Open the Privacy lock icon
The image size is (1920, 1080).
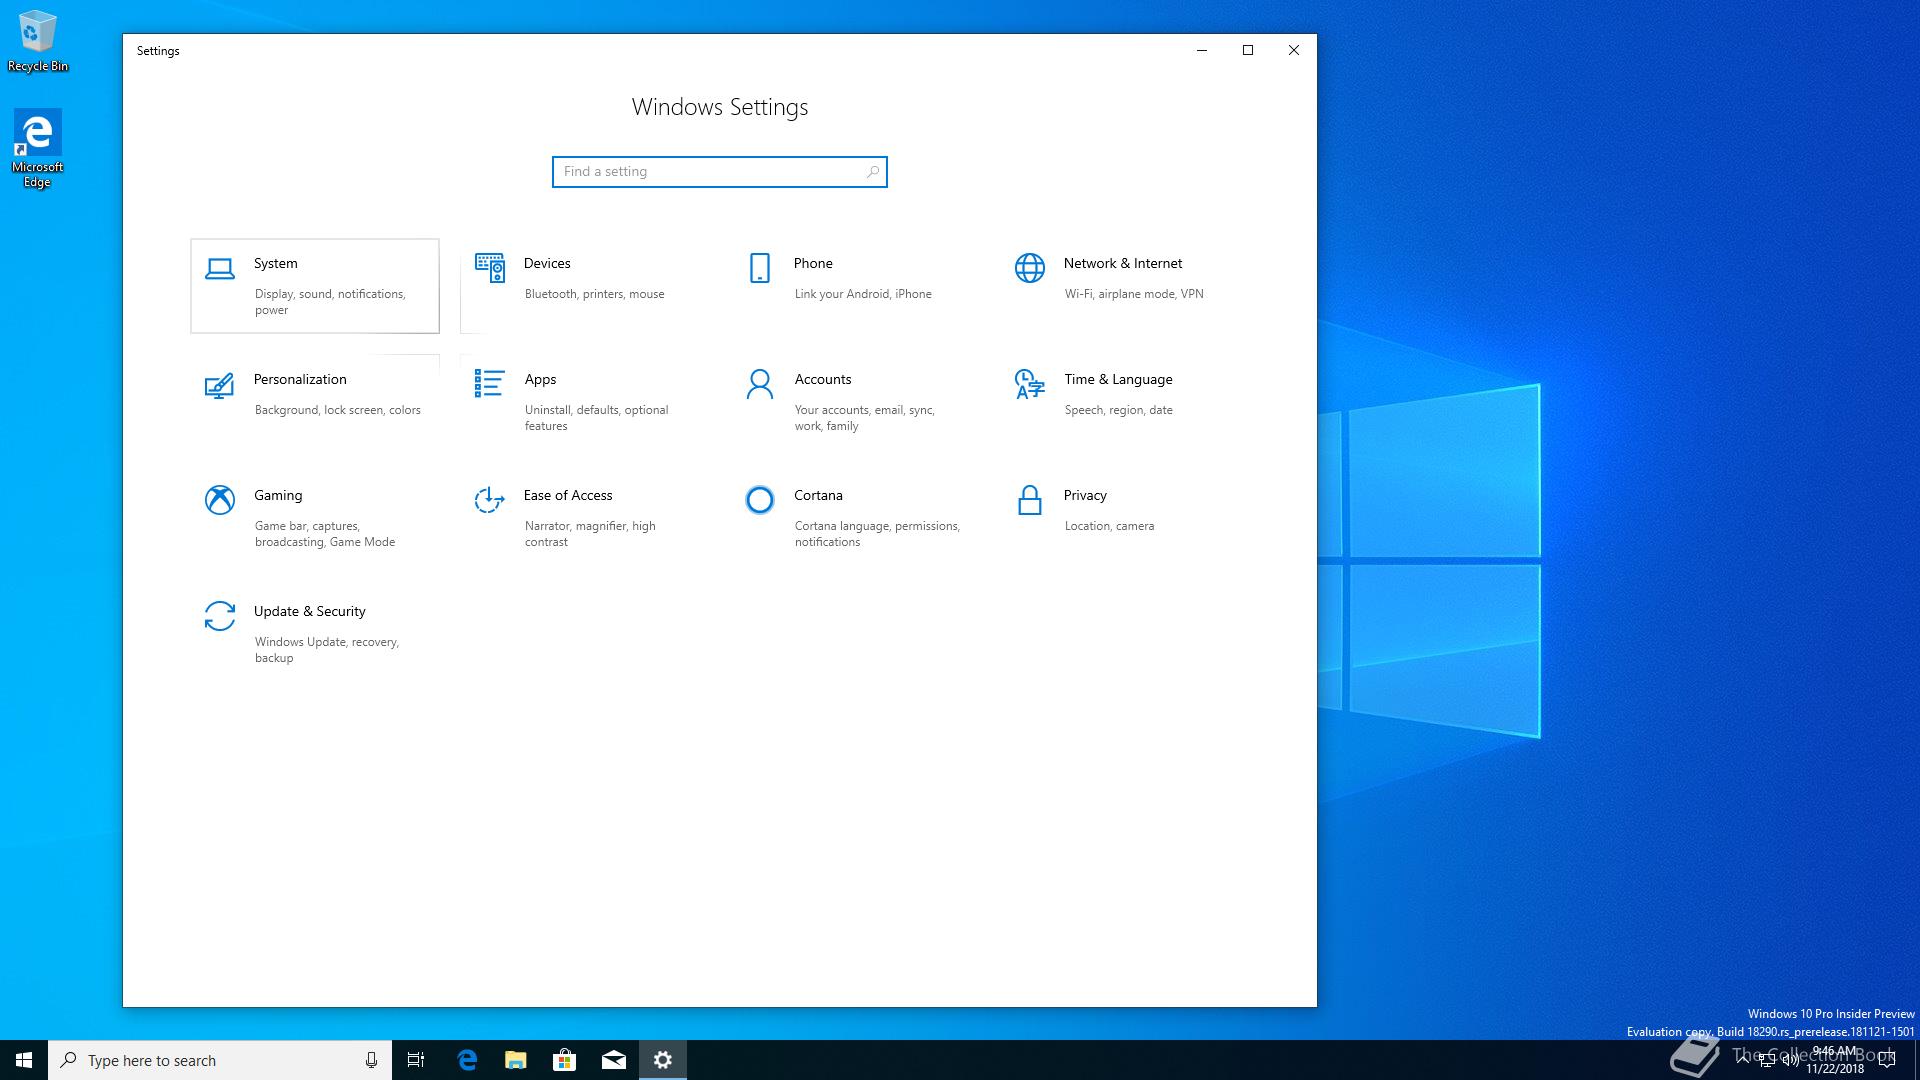(1030, 500)
